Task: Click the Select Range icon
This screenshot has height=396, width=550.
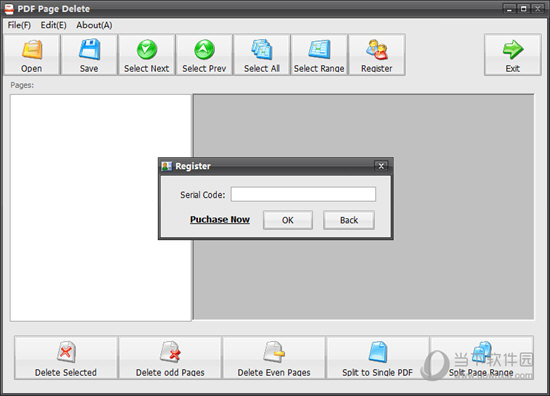Action: (319, 49)
